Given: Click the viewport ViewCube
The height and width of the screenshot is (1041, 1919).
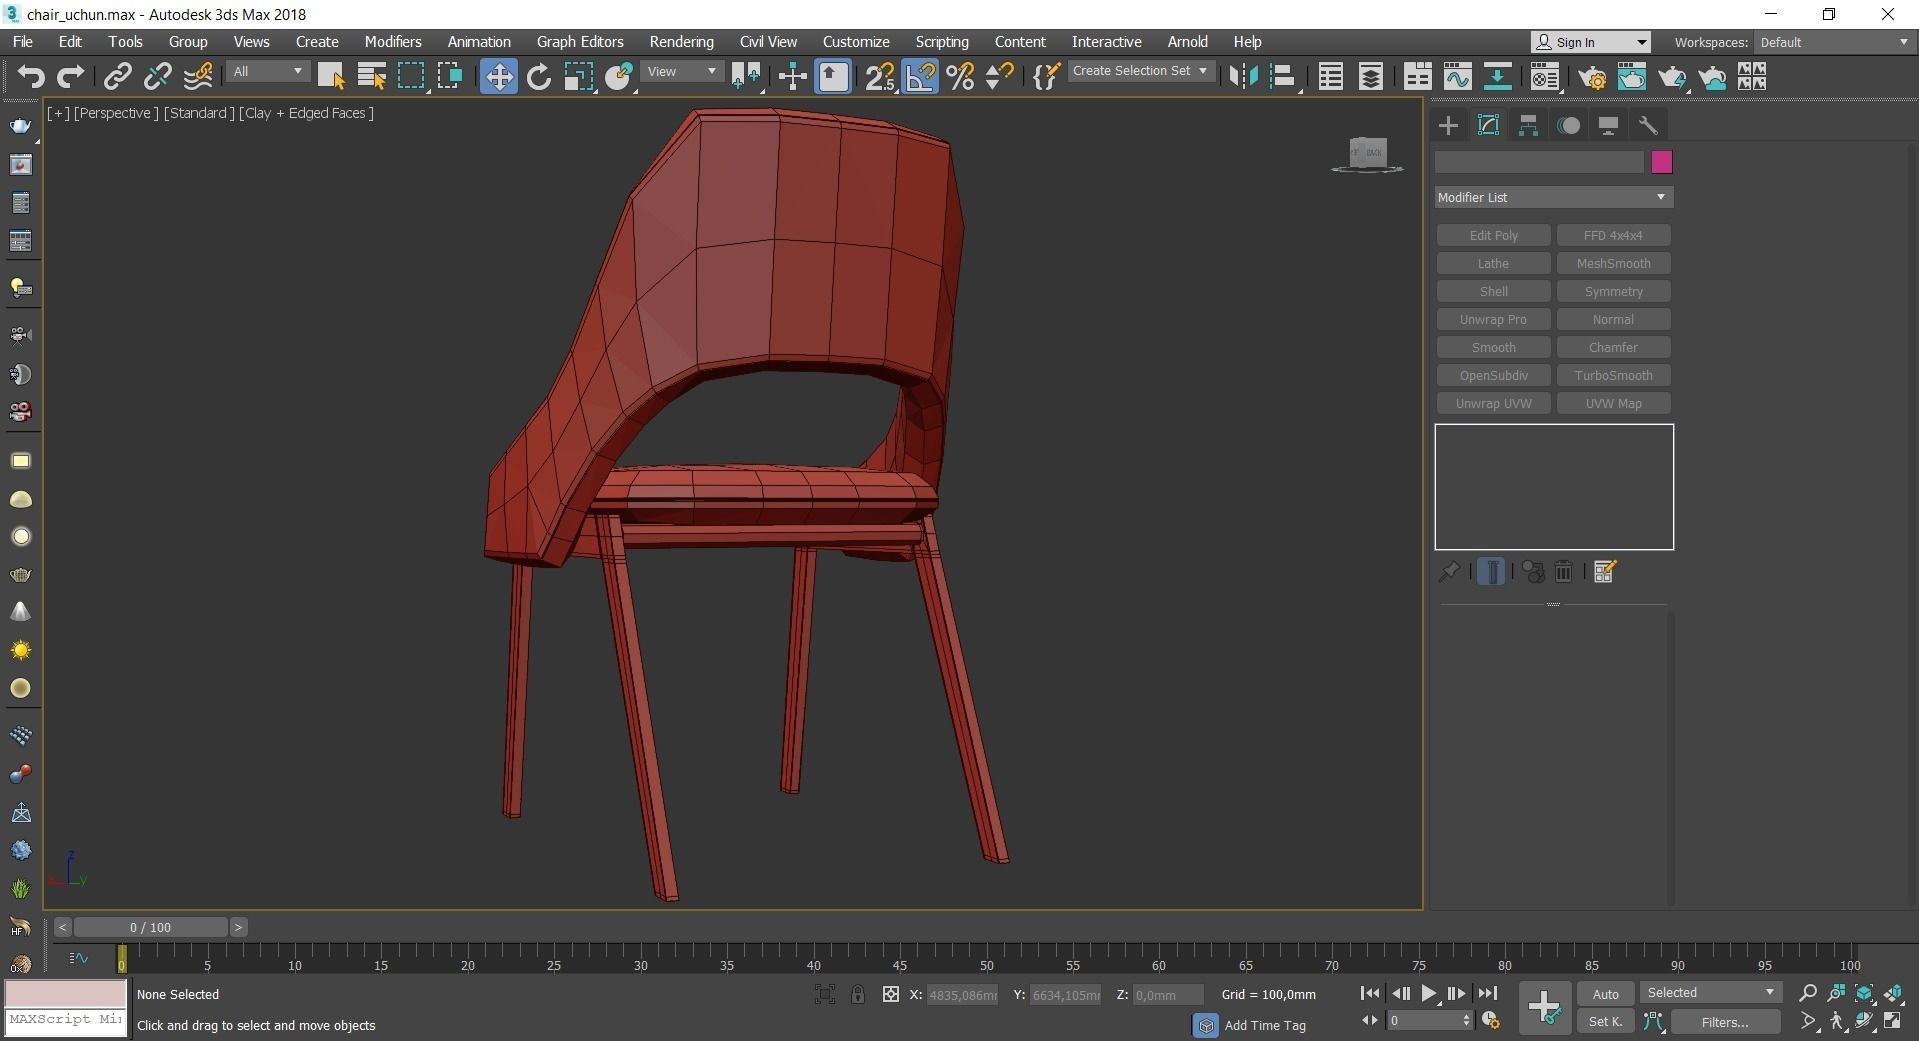Looking at the screenshot, I should click(1367, 154).
